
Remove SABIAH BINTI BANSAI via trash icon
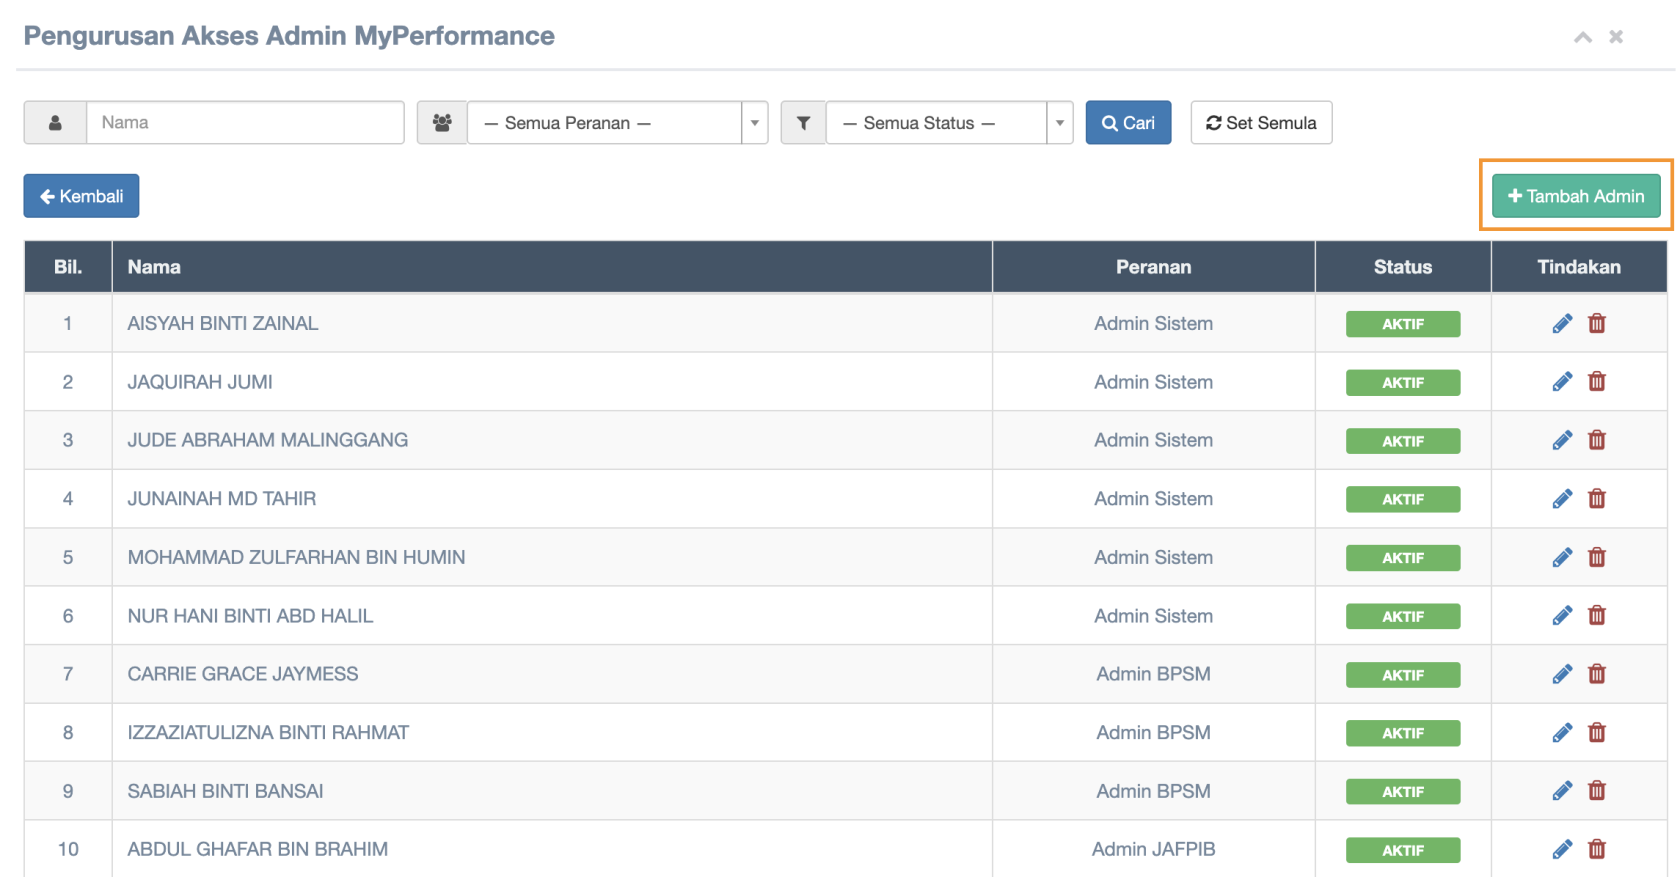[x=1597, y=791]
